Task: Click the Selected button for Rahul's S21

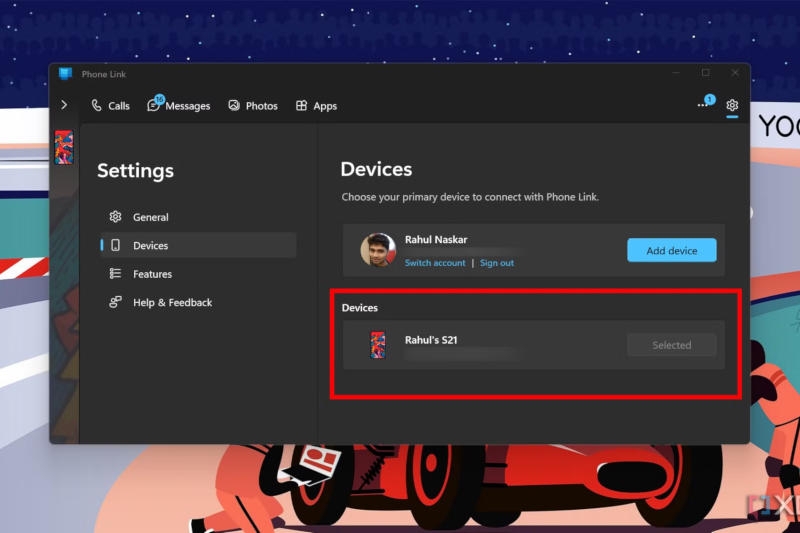Action: [x=671, y=345]
